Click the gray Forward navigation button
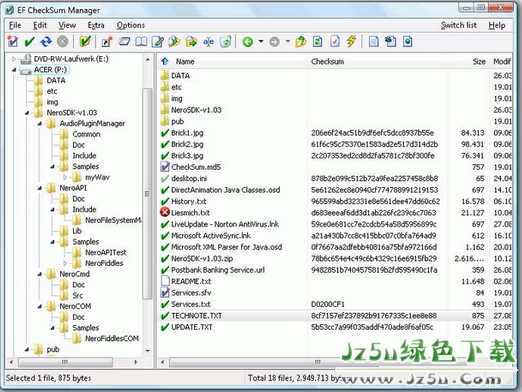Viewport: 522px width, 392px height. tap(274, 42)
